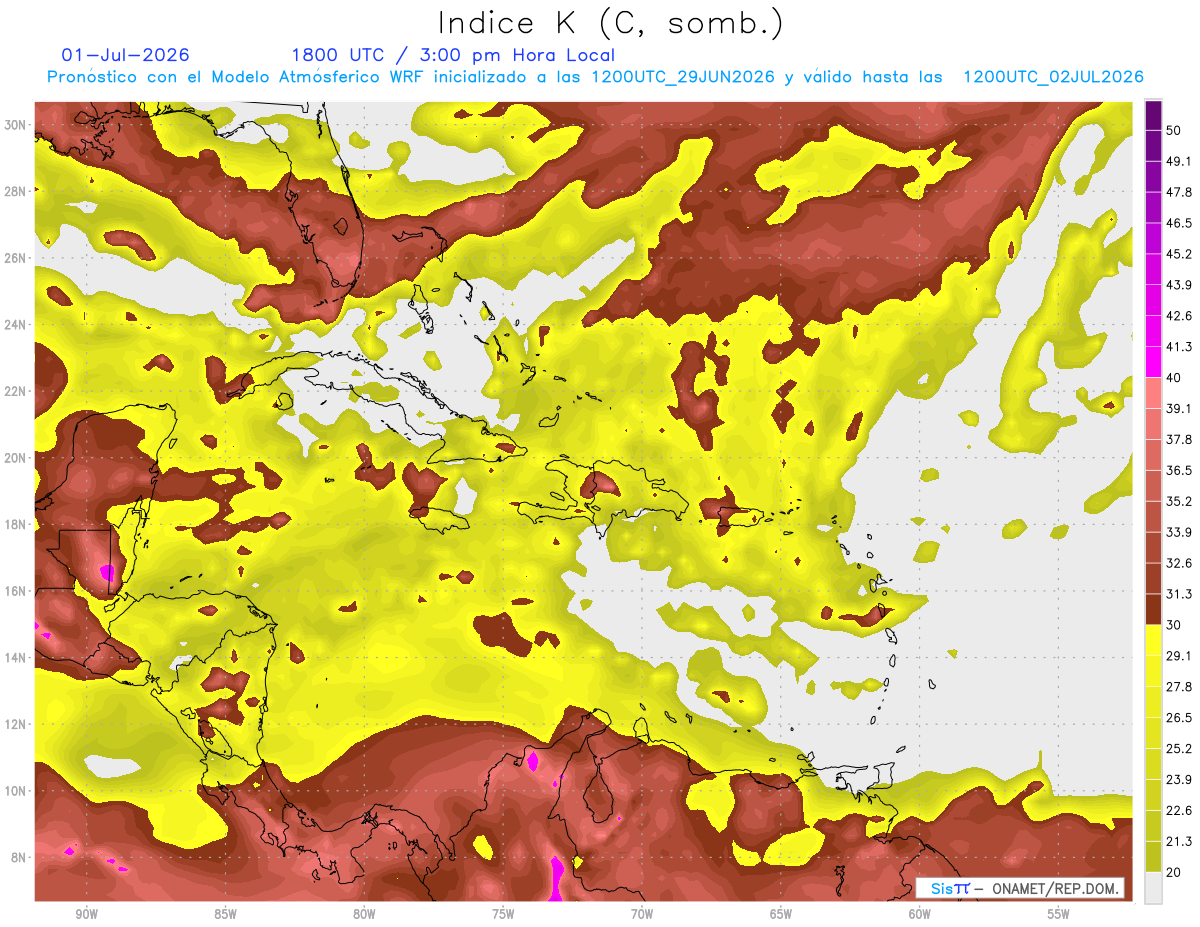
Task: Click the 60W longitude label
Action: pos(920,914)
